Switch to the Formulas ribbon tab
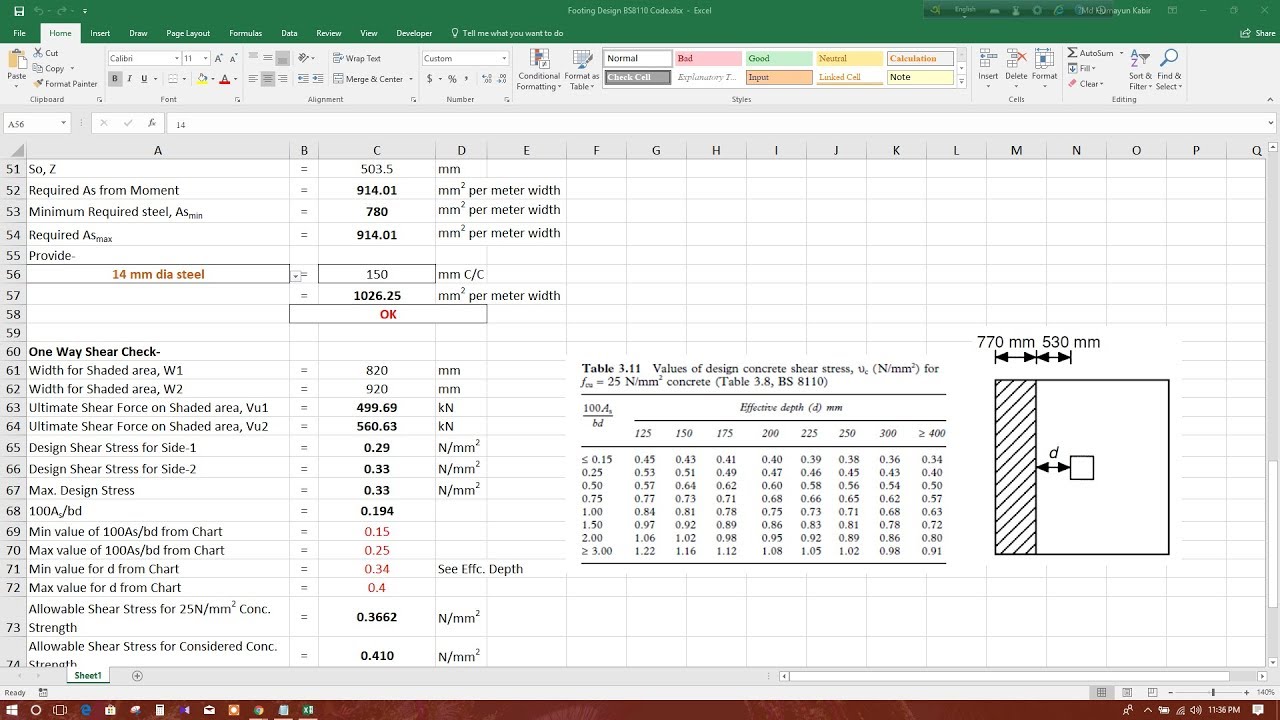1280x720 pixels. (x=245, y=32)
